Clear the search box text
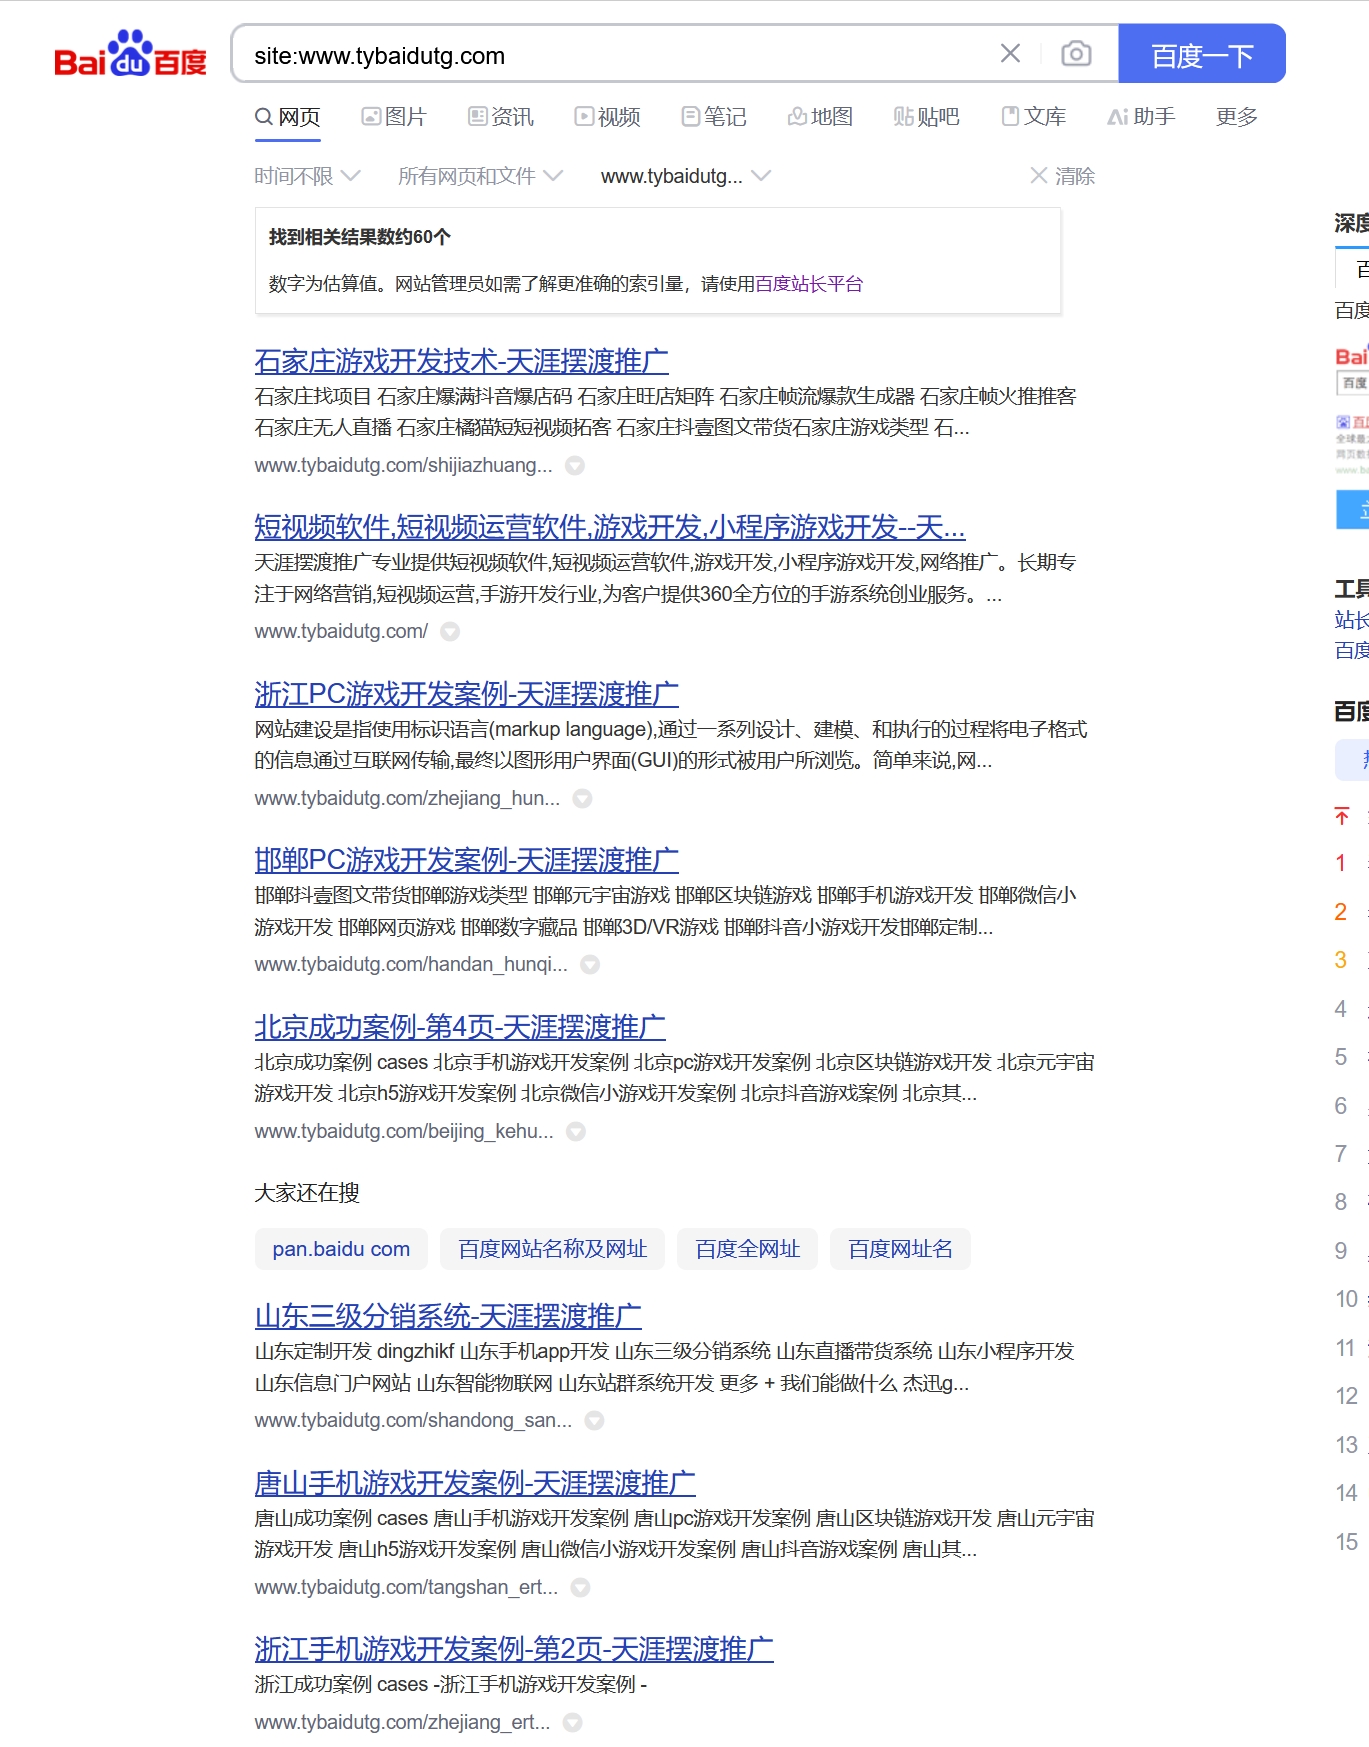This screenshot has width=1369, height=1747. coord(1010,54)
